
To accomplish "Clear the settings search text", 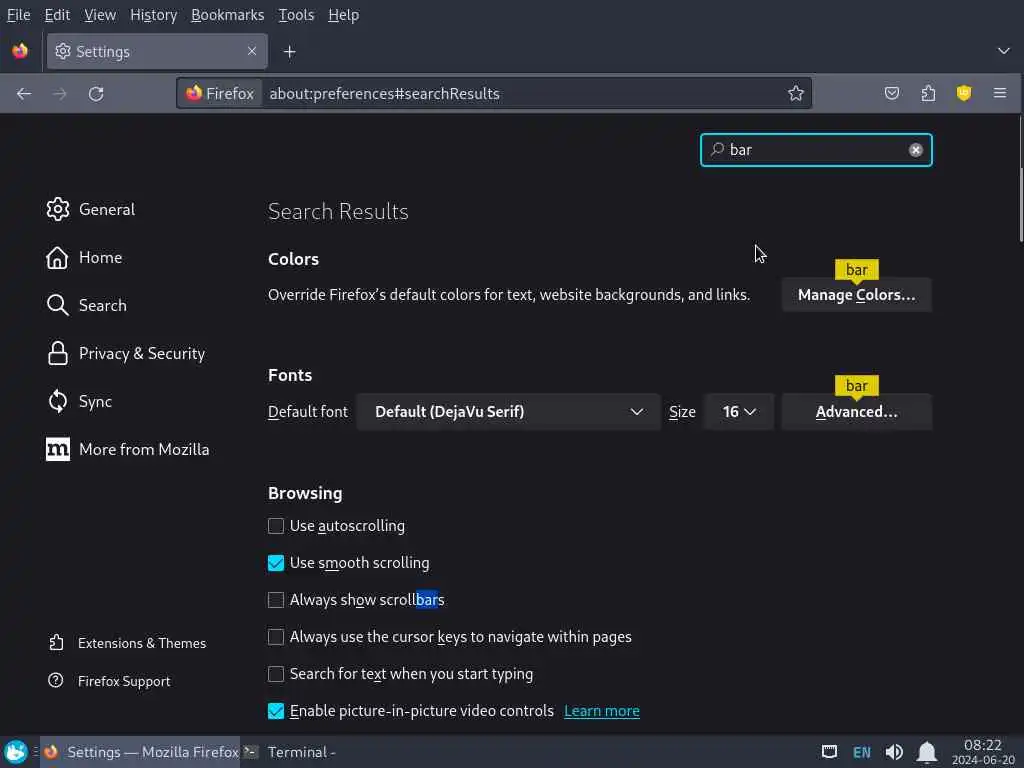I will coord(915,150).
